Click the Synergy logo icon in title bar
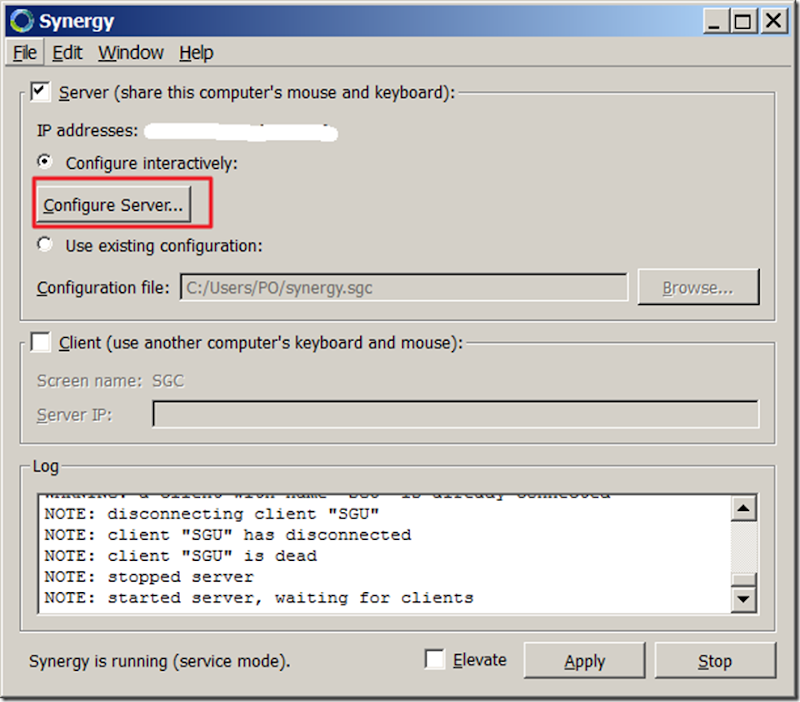This screenshot has width=800, height=702. (x=22, y=21)
